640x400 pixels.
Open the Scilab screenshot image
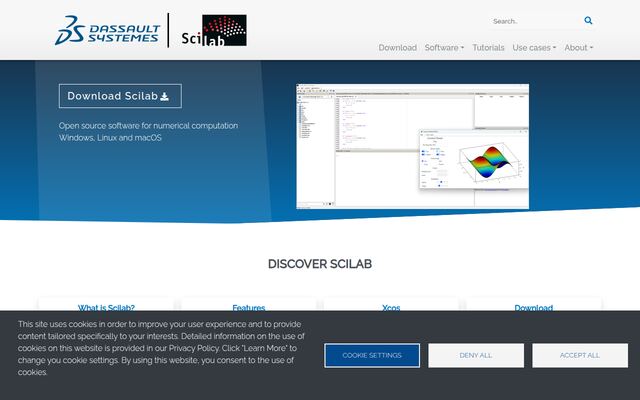412,147
